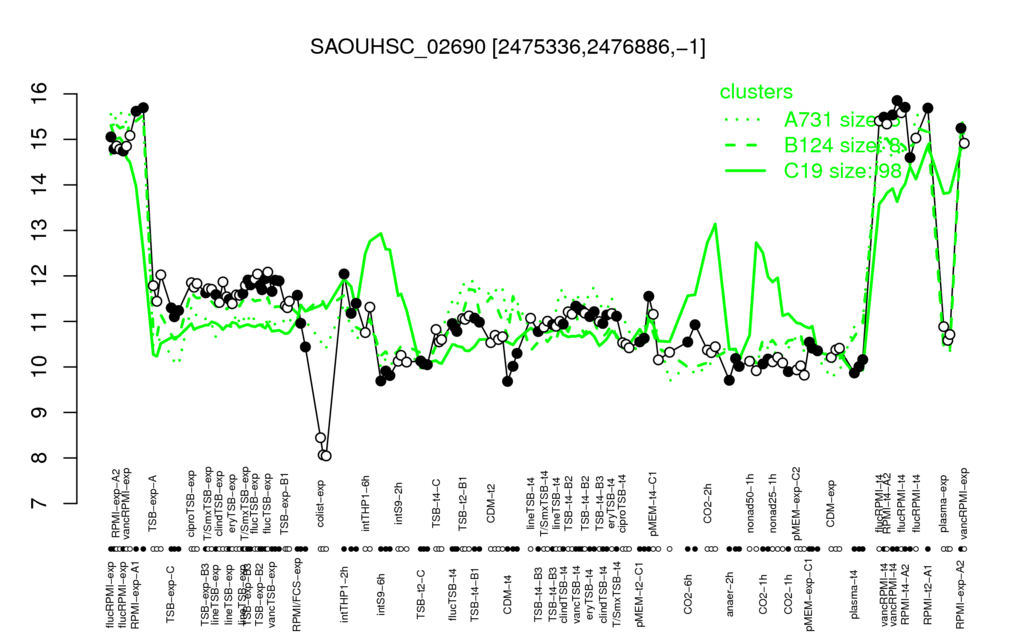Viewport: 1024px width, 640px height.
Task: Select y-axis tick label 9
Action: coord(39,412)
